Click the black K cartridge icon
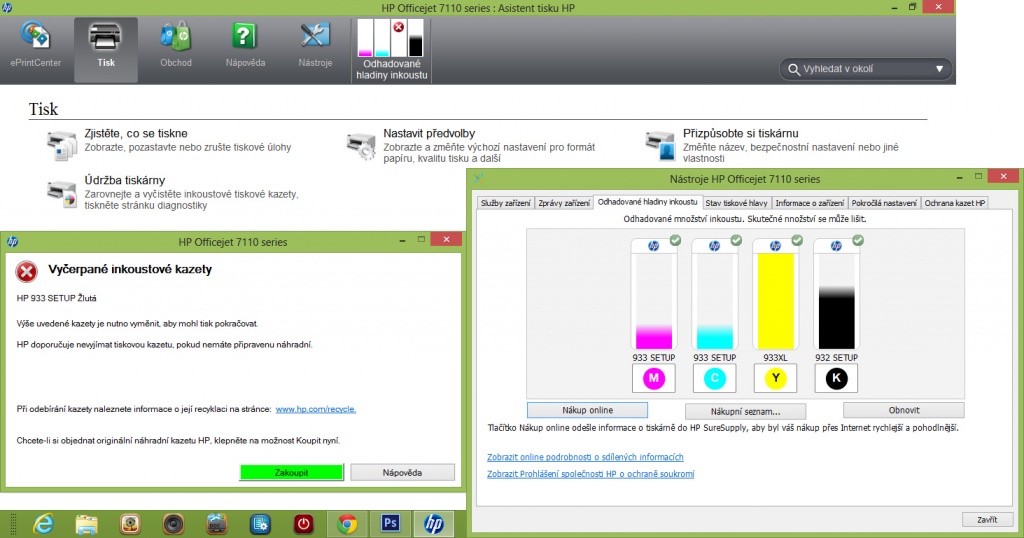The width and height of the screenshot is (1024, 538). 836,378
